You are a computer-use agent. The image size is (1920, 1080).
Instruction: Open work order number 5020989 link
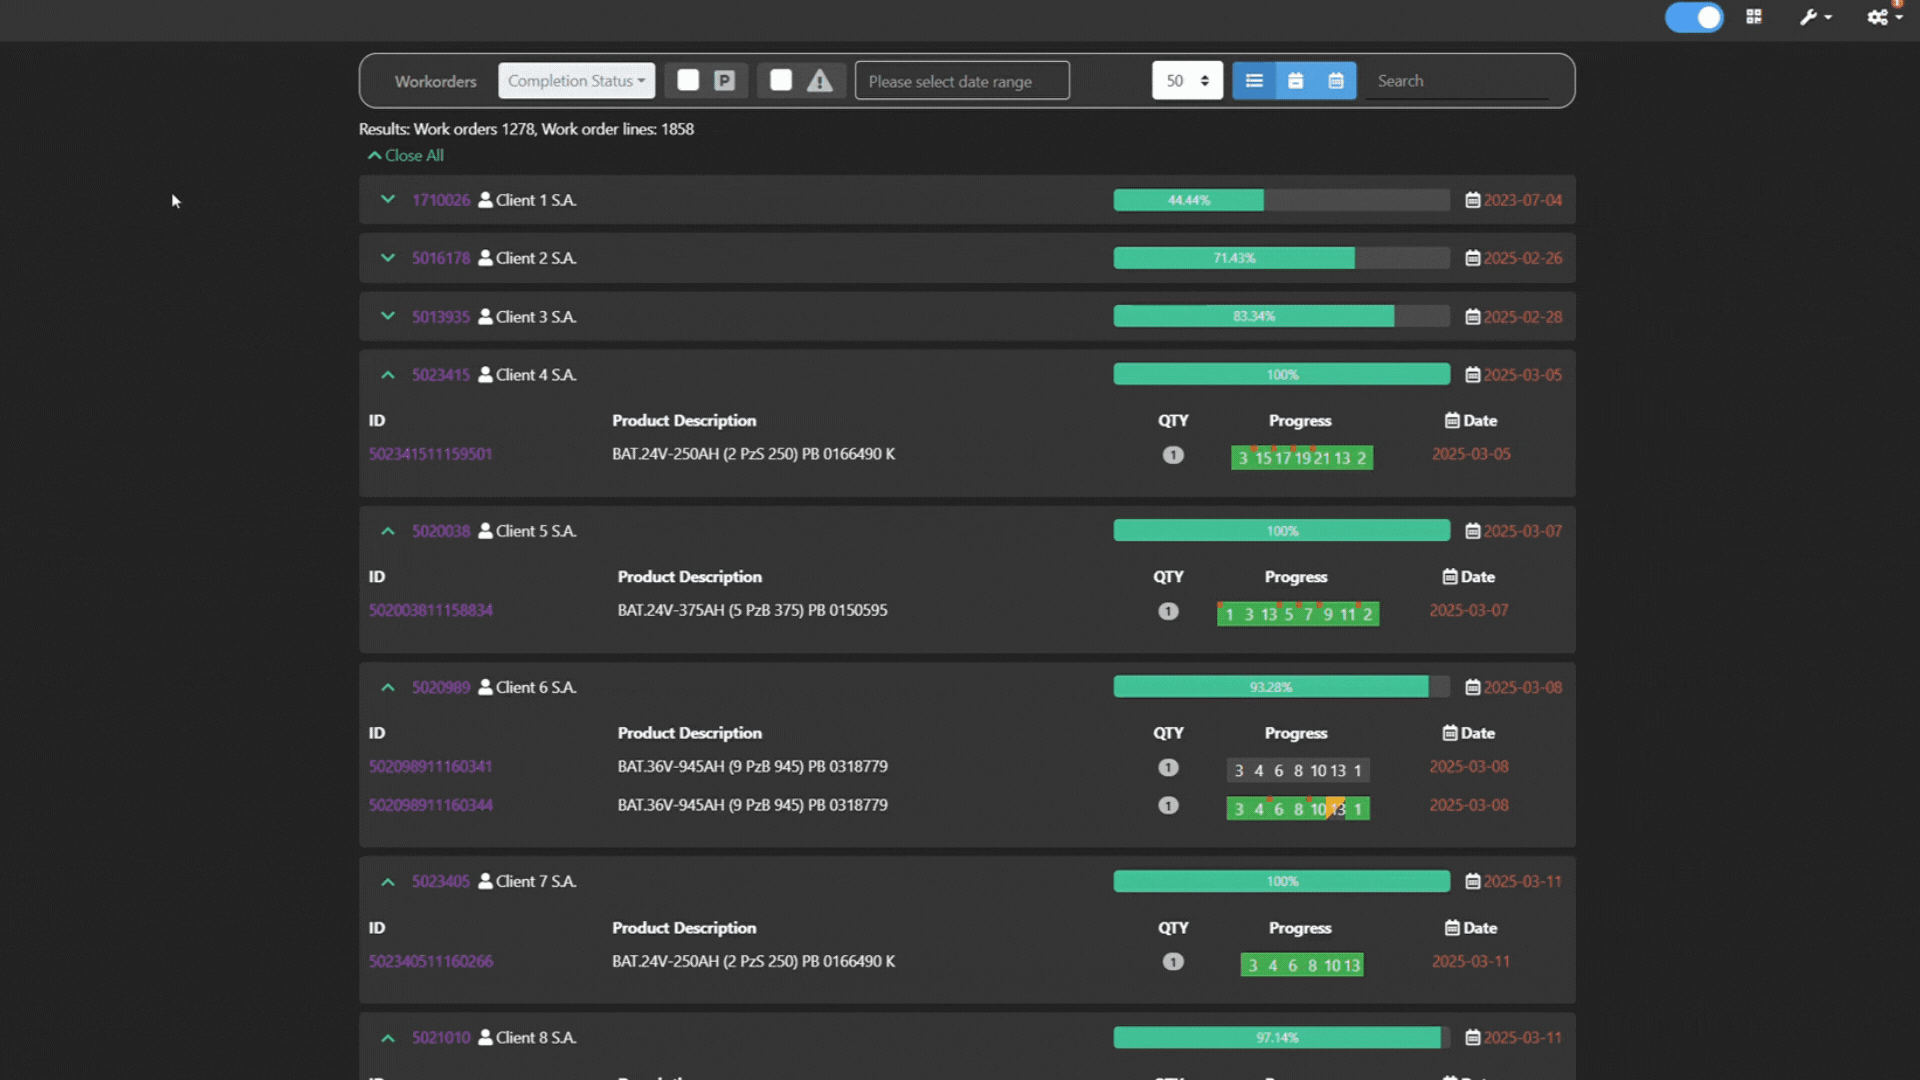pyautogui.click(x=440, y=688)
